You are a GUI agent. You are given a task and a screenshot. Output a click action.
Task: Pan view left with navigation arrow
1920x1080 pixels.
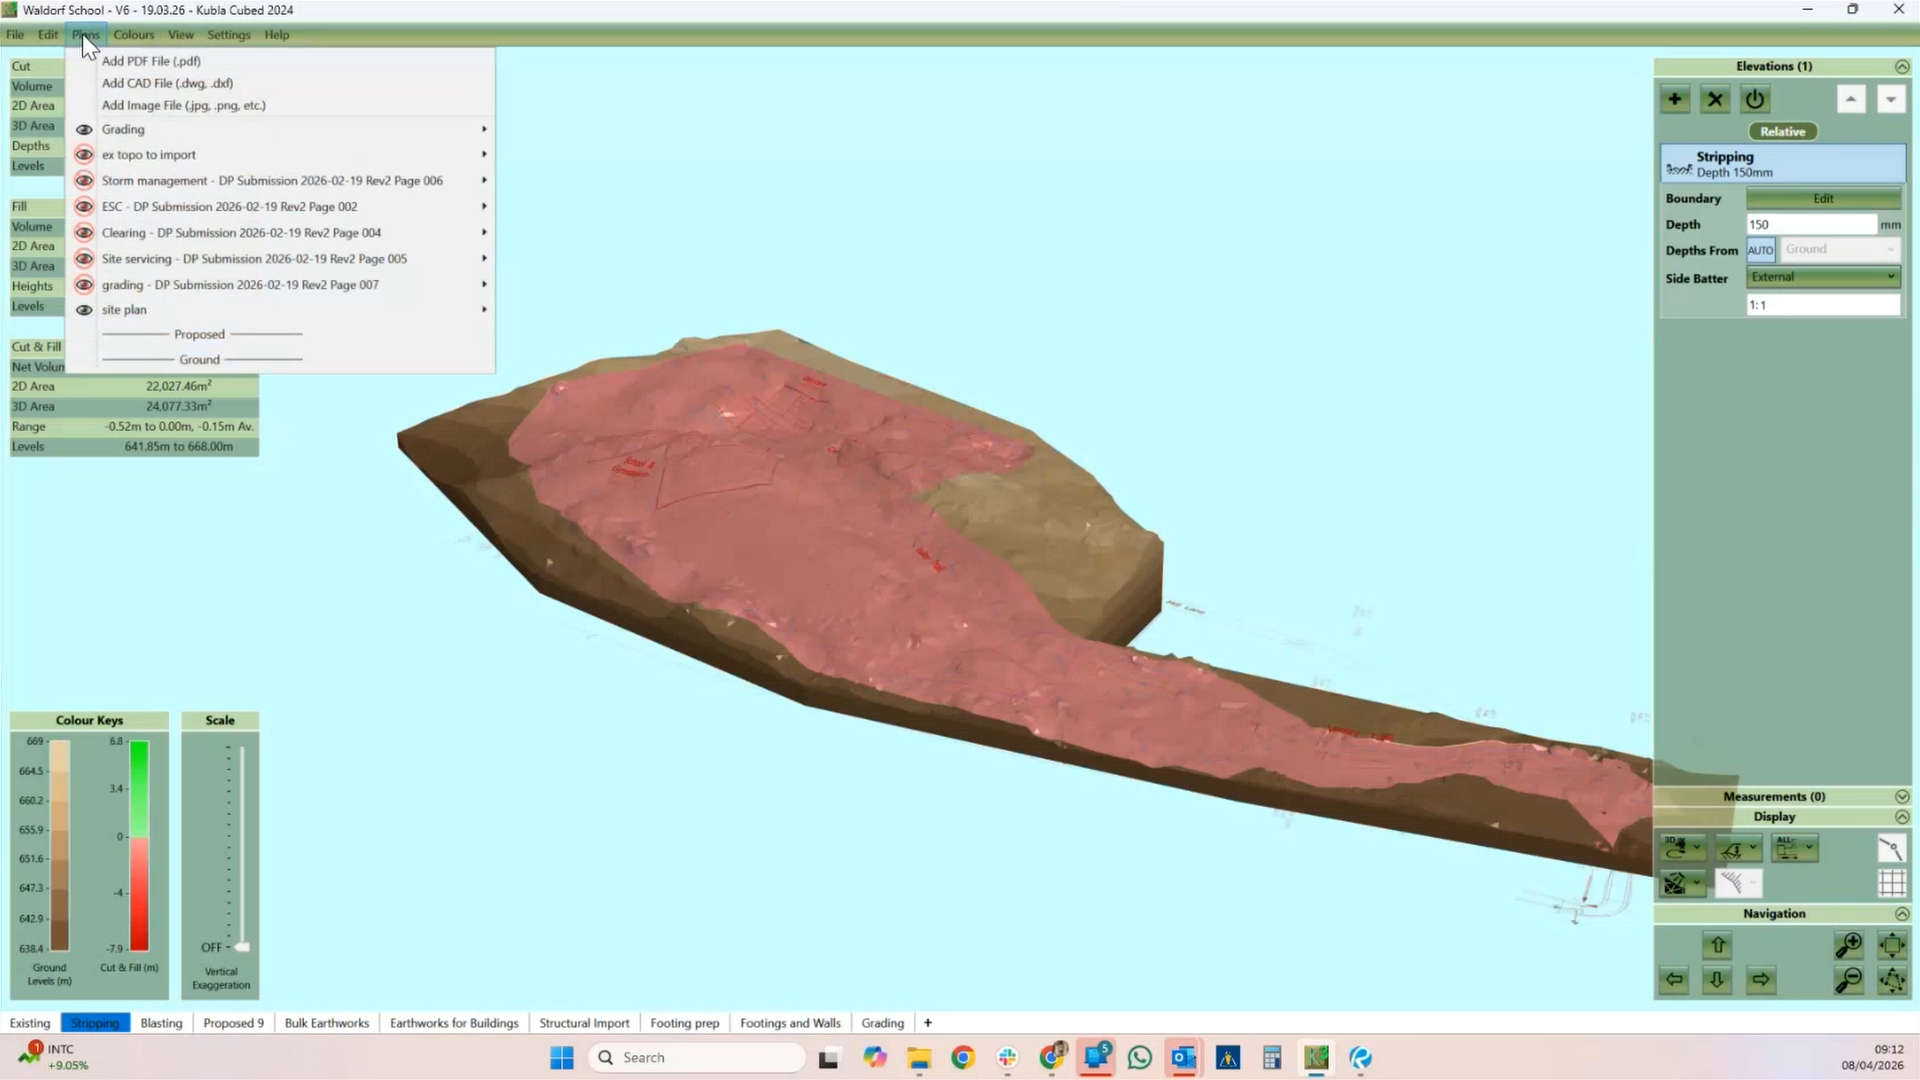(1674, 980)
